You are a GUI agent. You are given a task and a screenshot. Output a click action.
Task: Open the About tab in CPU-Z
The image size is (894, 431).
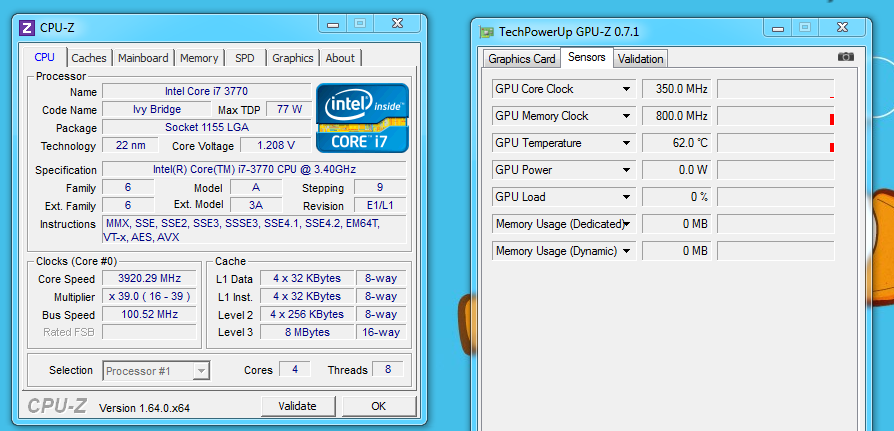(340, 58)
